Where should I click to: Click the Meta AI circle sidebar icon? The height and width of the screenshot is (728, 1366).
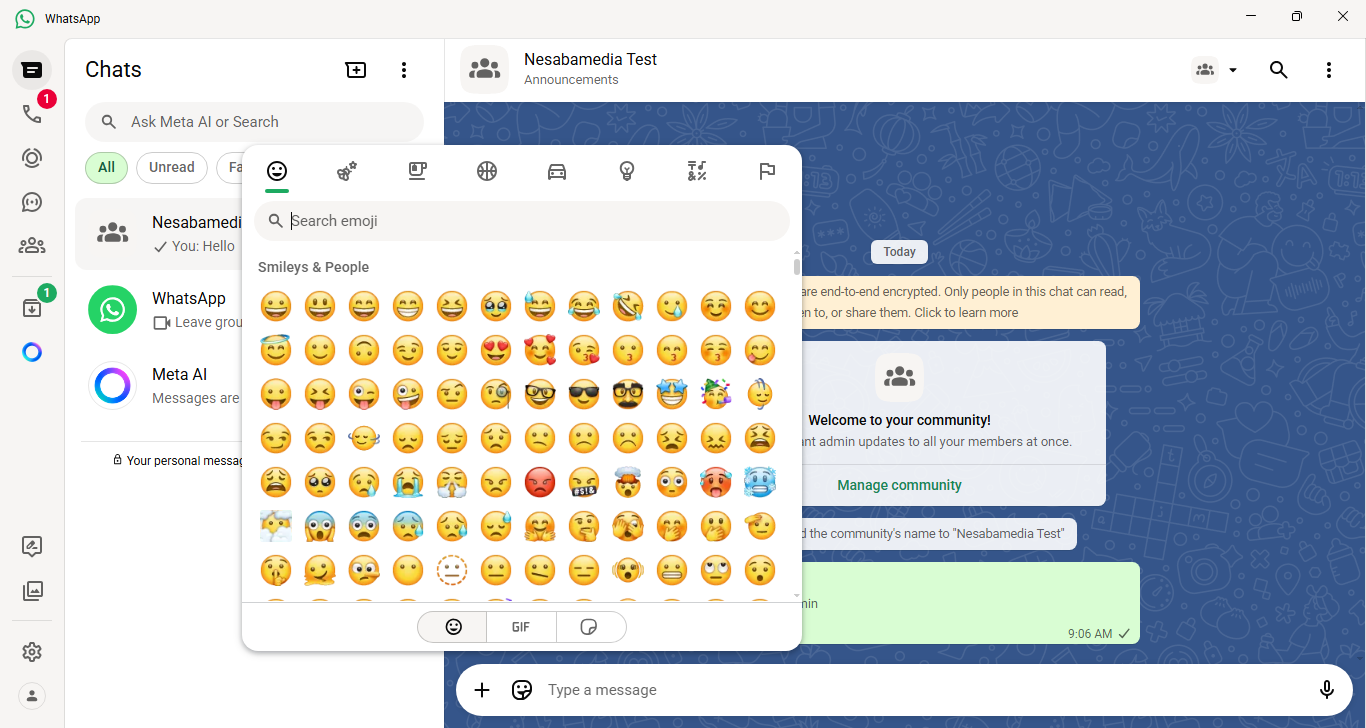pyautogui.click(x=32, y=352)
